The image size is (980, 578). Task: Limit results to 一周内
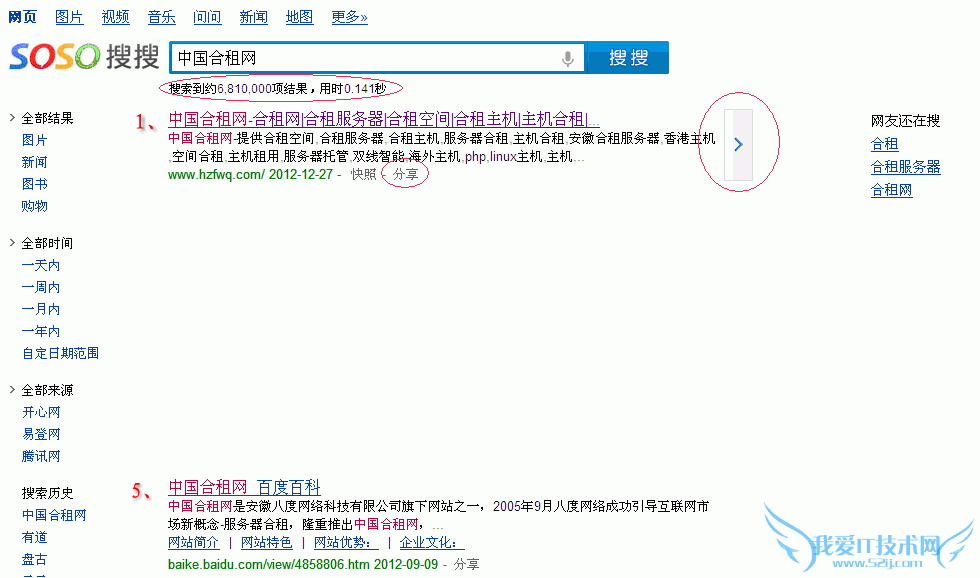click(41, 287)
